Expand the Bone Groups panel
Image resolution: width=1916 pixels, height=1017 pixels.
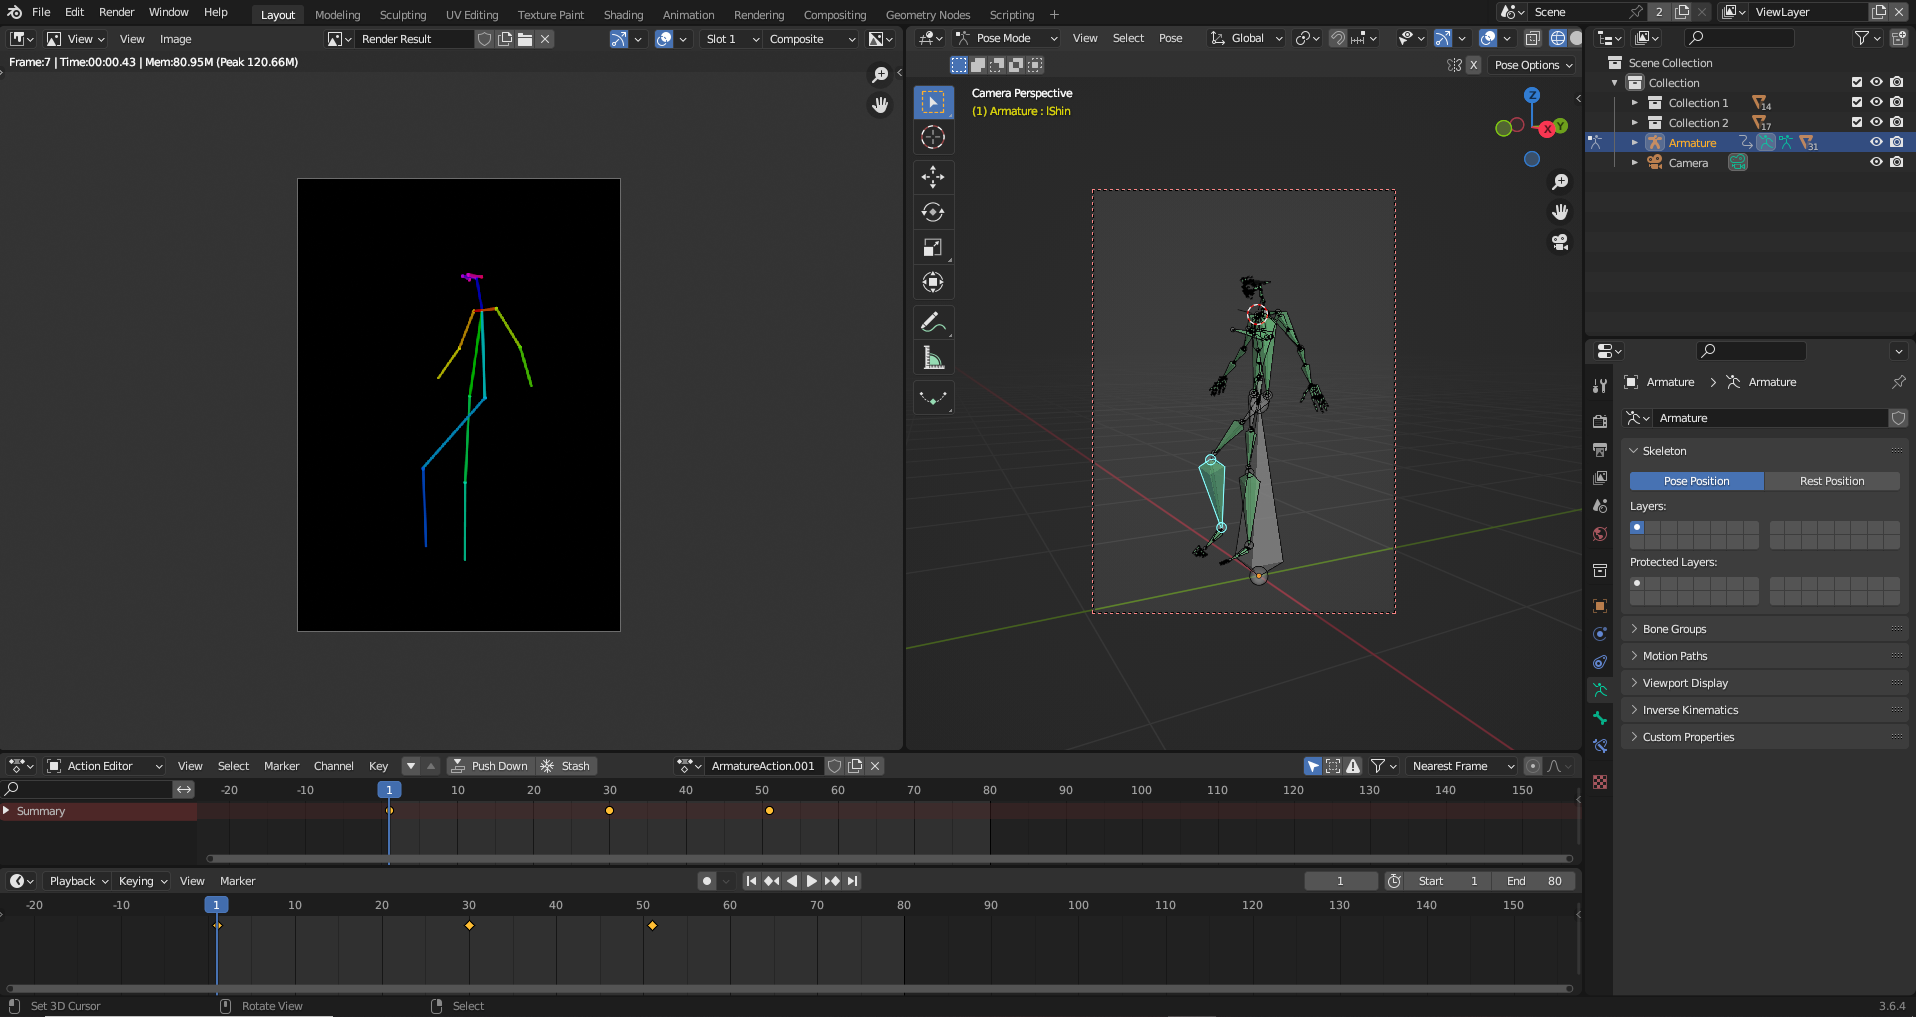pos(1674,629)
